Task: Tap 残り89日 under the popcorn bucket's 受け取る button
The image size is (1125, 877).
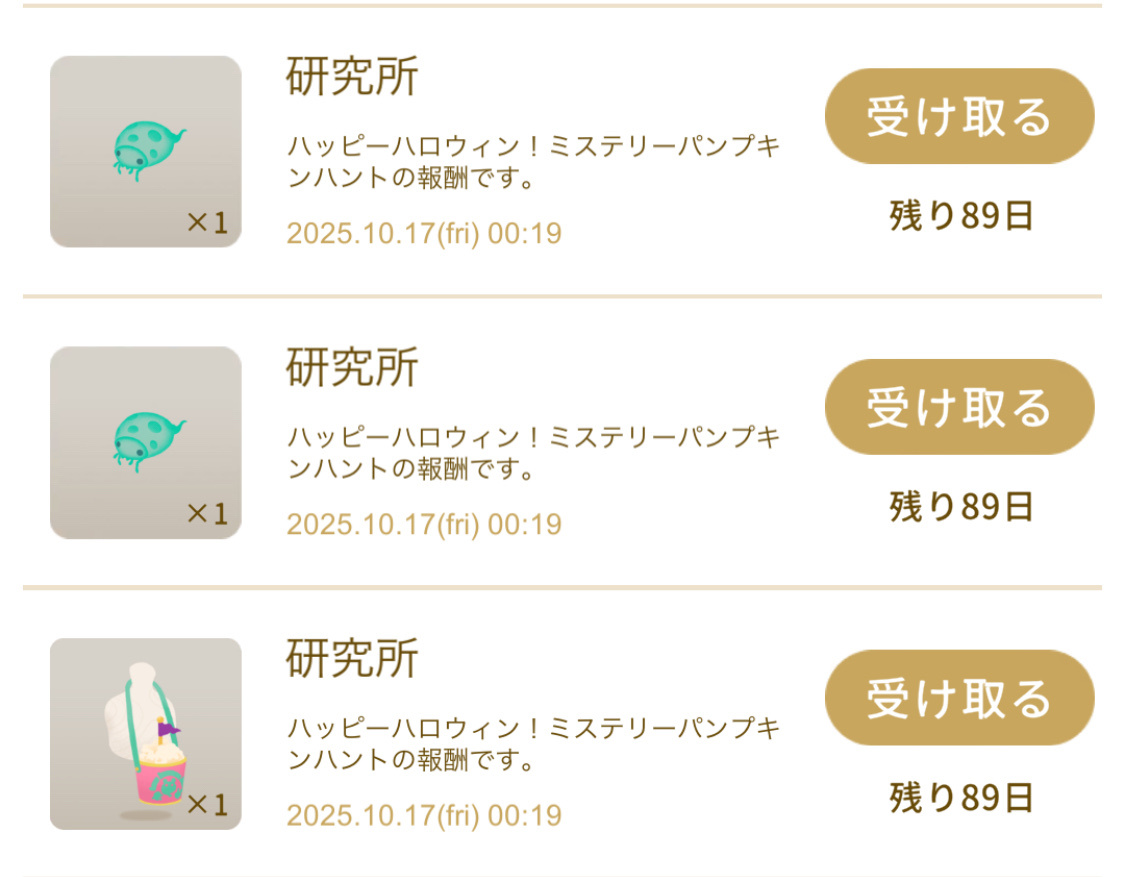Action: pyautogui.click(x=960, y=798)
